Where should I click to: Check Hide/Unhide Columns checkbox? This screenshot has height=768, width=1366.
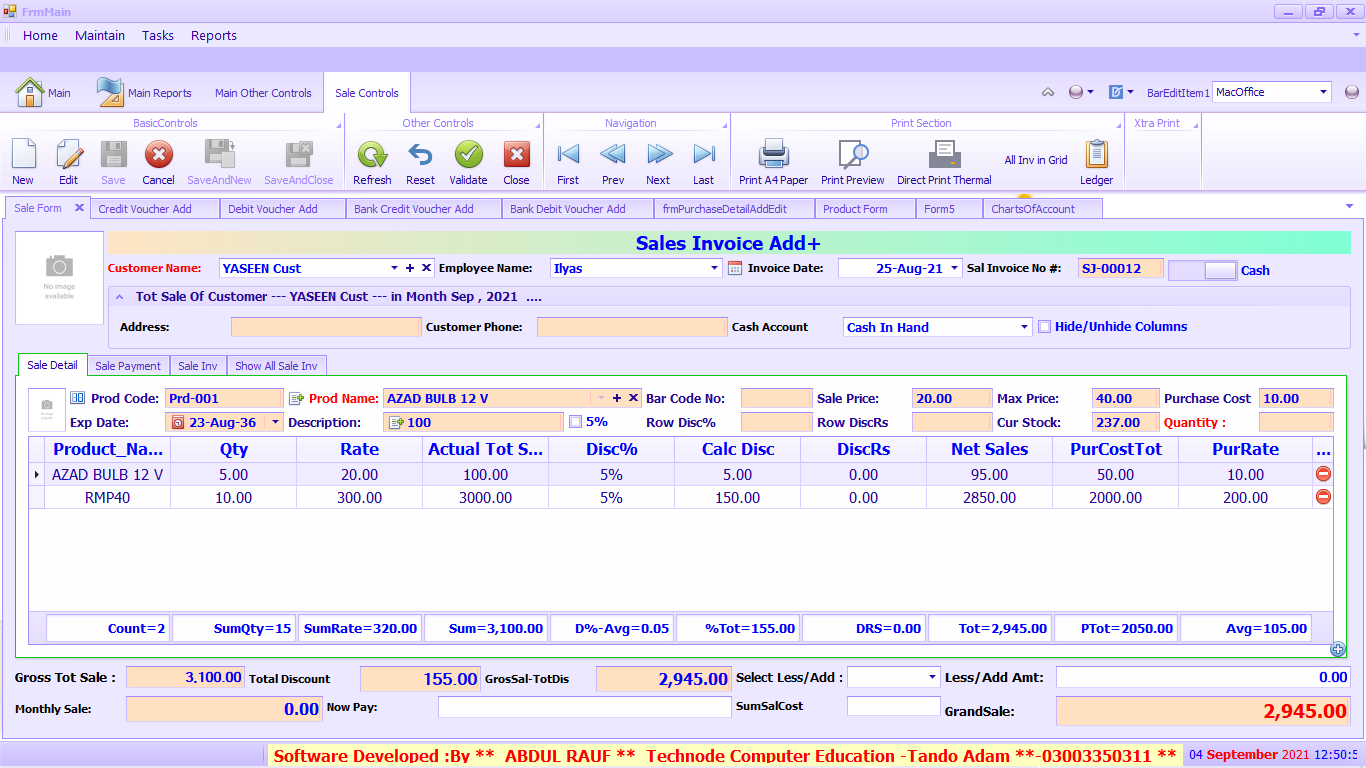(x=1044, y=327)
